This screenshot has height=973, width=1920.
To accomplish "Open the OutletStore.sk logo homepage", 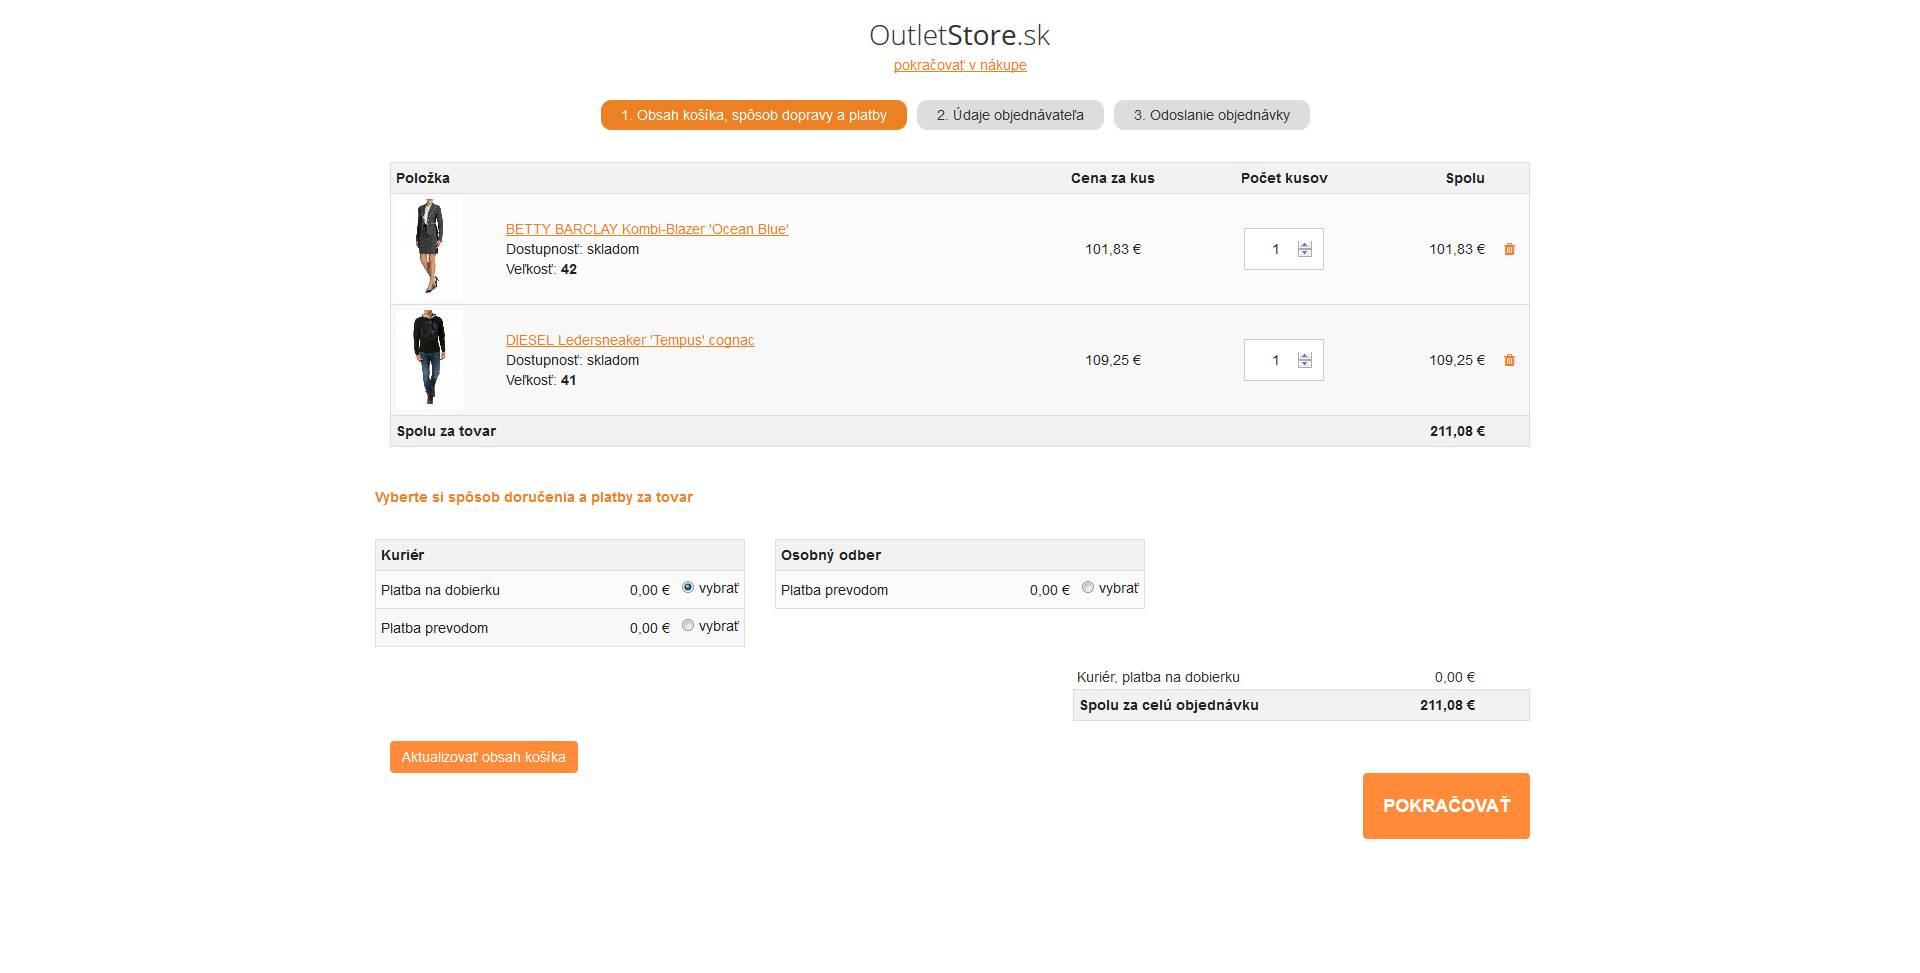I will (x=959, y=35).
